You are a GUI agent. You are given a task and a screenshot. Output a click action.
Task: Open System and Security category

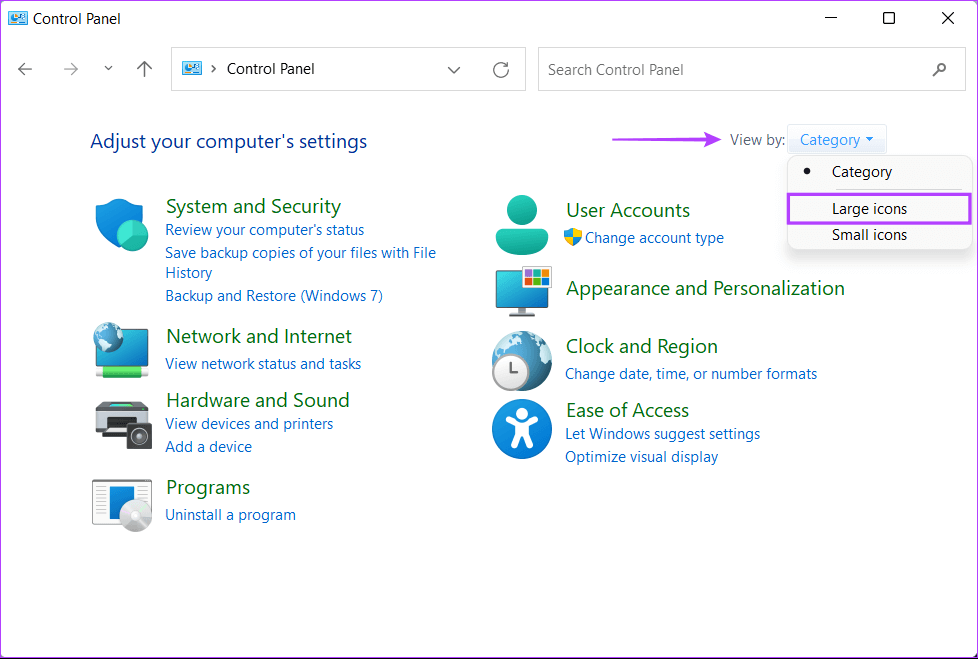253,206
